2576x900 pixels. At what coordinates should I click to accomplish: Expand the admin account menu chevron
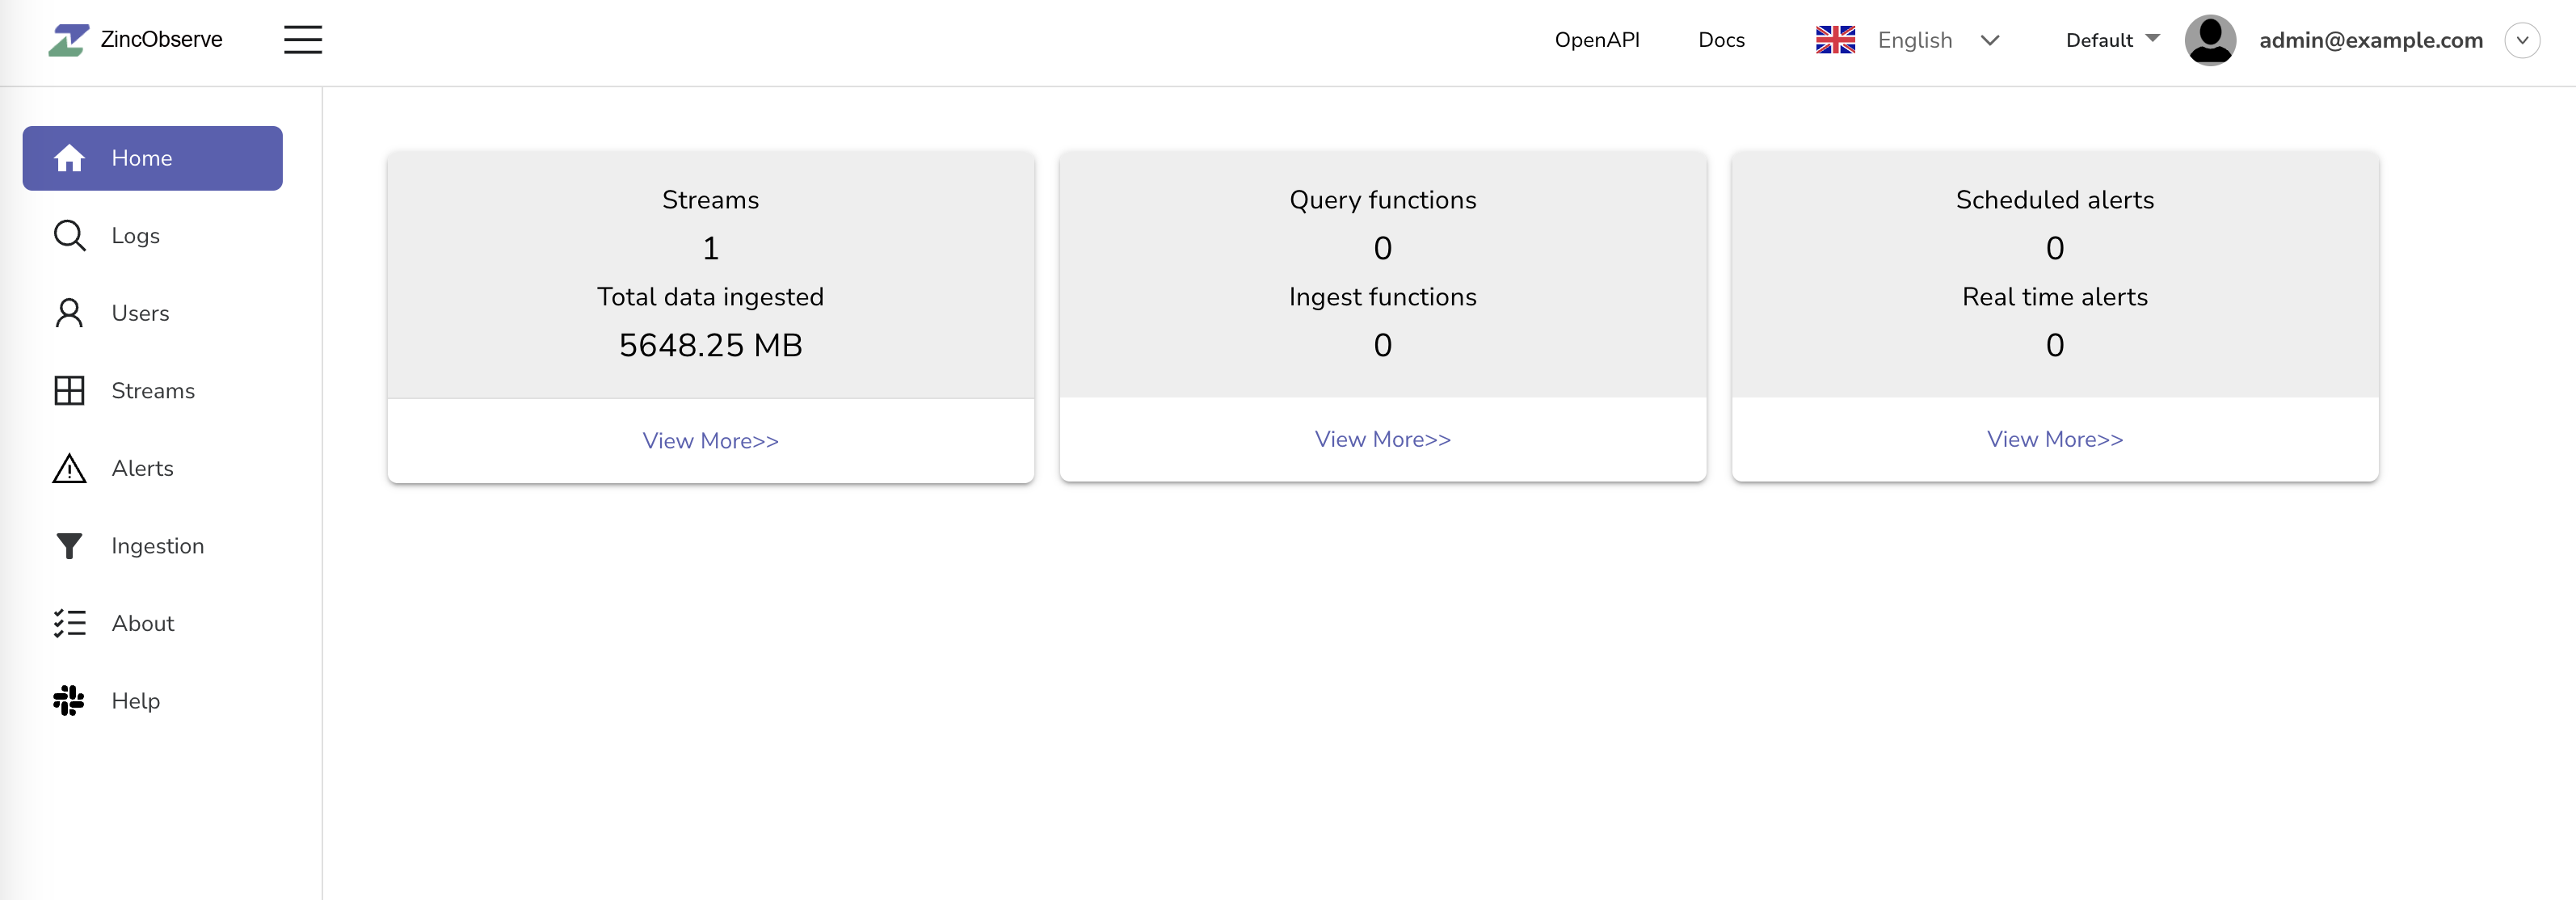[x=2521, y=40]
